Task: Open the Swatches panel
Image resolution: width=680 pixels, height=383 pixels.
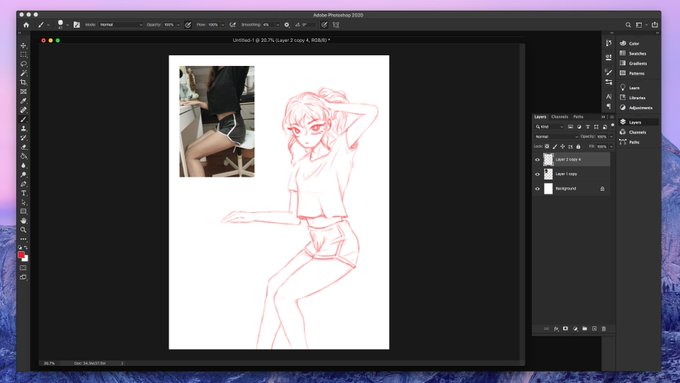Action: 638,53
